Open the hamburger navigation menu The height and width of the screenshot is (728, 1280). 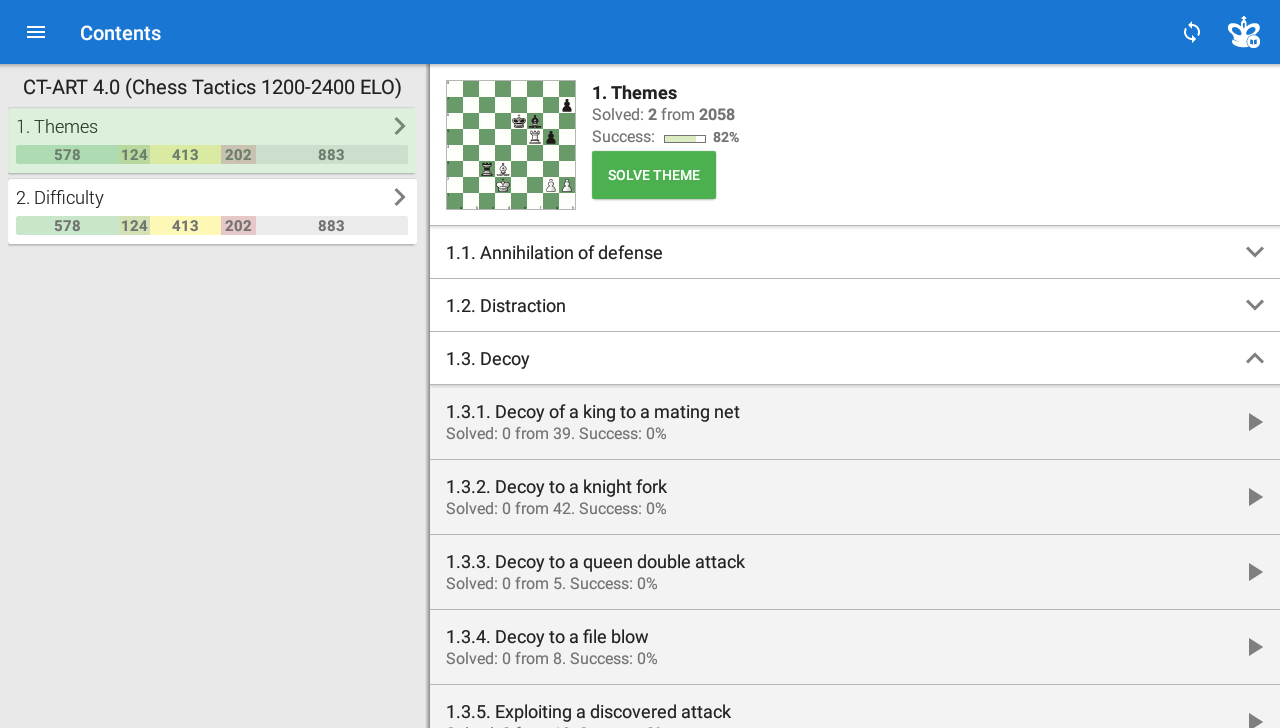tap(36, 32)
